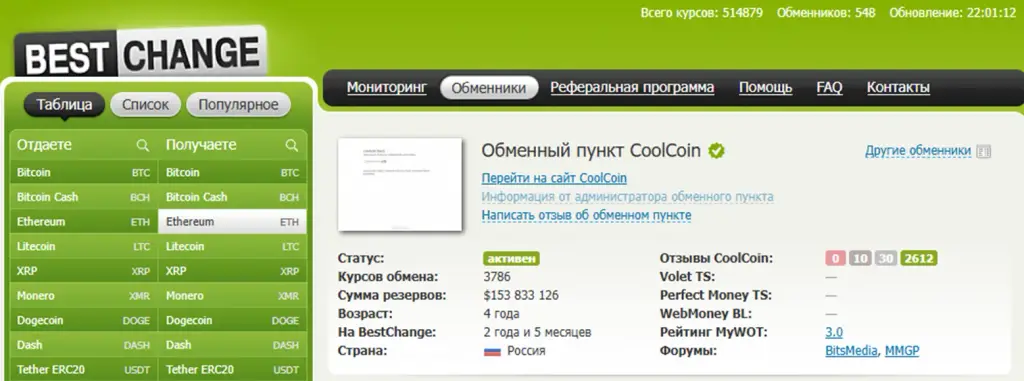Click the gray 30 reviews badge
Screen dimensions: 1024x381
click(886, 259)
